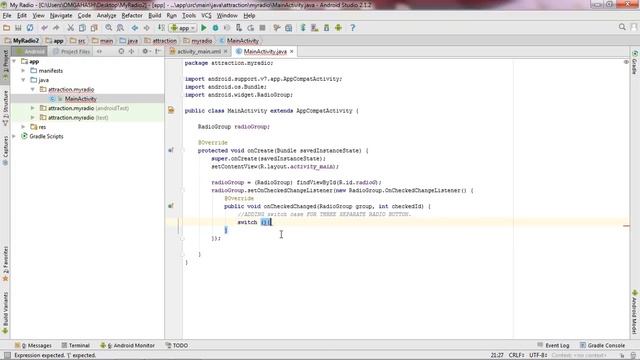Open the File menu
Screen dimensions: 640x360
point(7,16)
